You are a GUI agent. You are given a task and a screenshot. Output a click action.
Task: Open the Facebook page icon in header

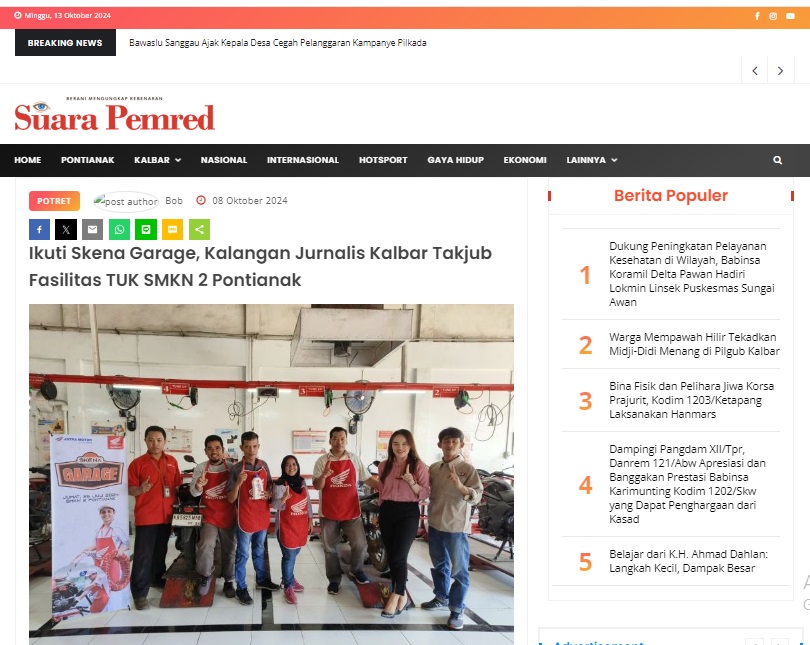pos(757,16)
